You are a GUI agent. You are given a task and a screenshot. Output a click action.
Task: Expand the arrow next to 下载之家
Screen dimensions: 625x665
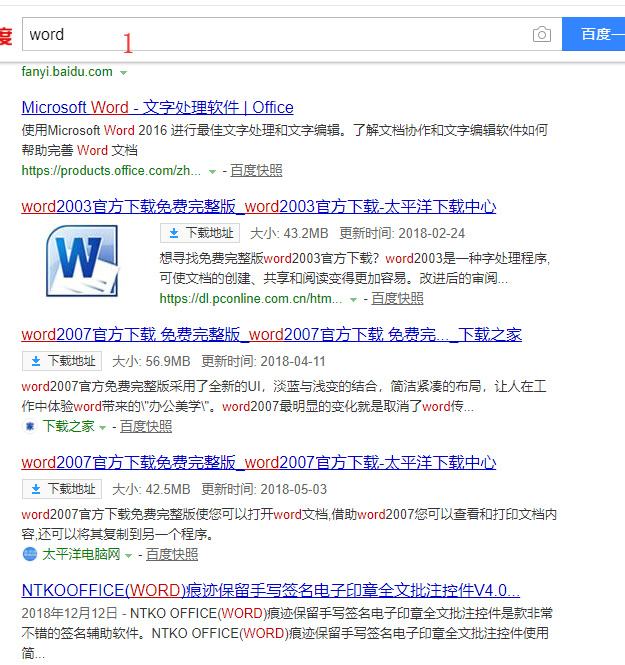pyautogui.click(x=102, y=427)
